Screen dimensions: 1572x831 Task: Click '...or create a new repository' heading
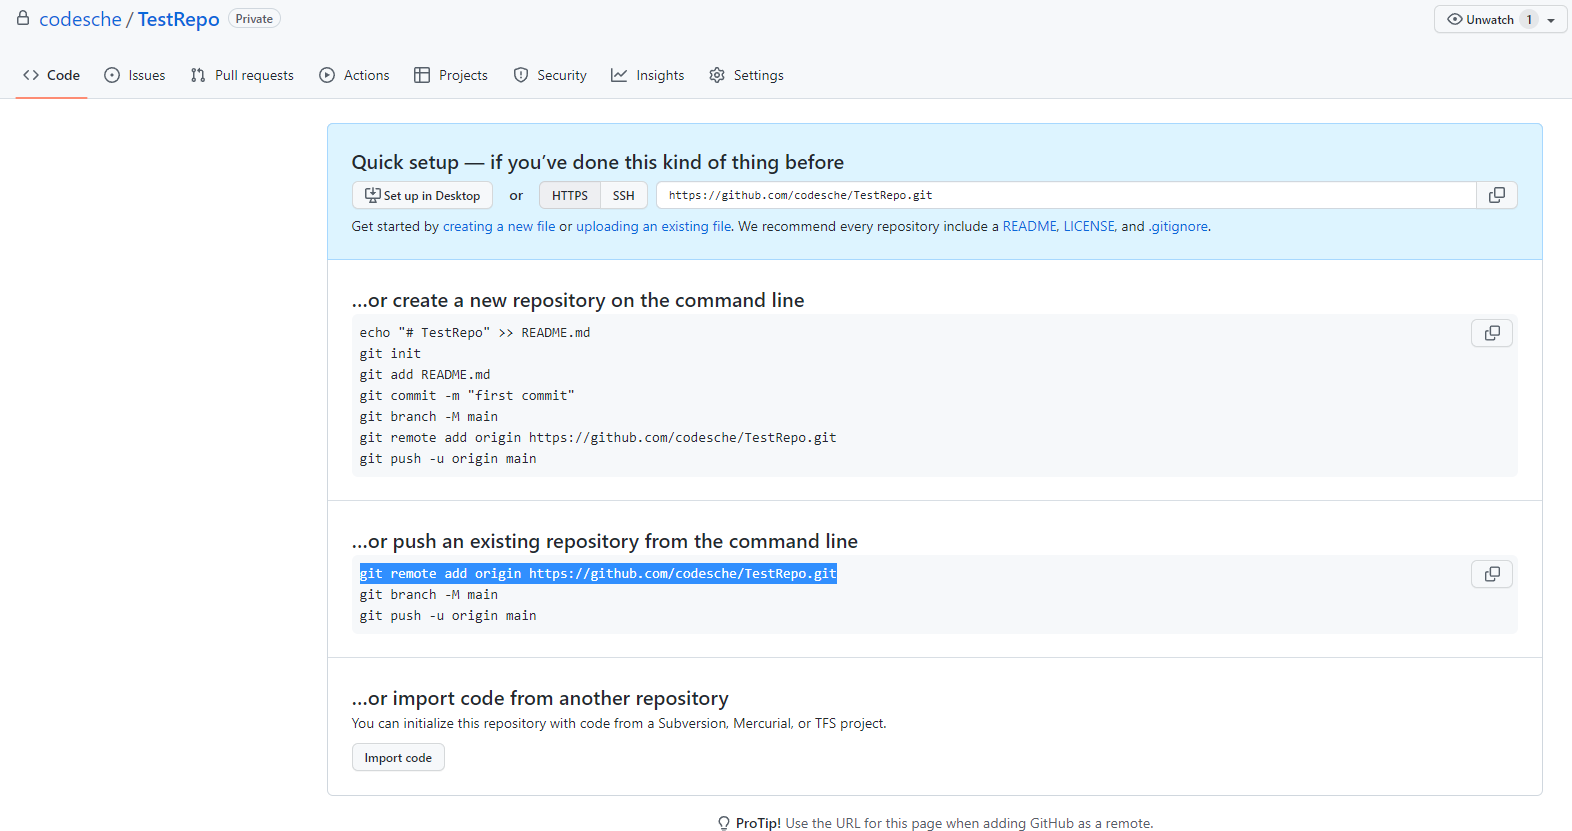tap(578, 300)
